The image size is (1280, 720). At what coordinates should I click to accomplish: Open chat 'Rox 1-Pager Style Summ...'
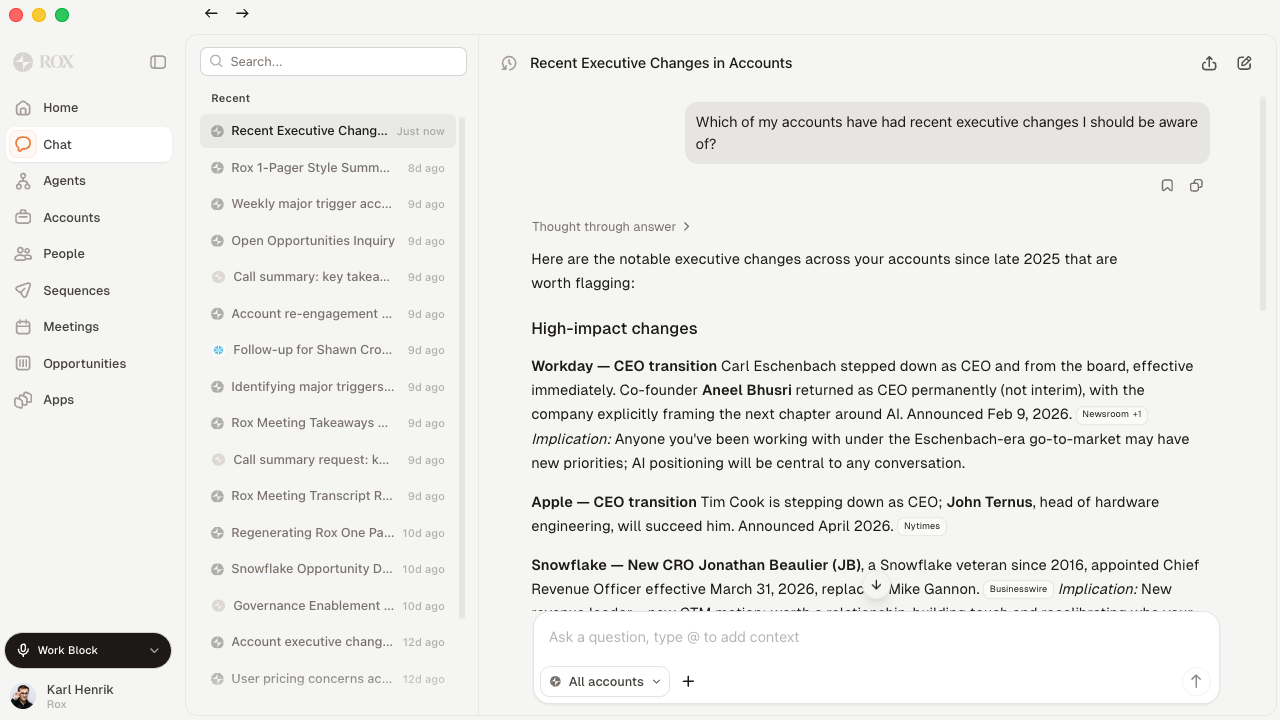(x=328, y=168)
